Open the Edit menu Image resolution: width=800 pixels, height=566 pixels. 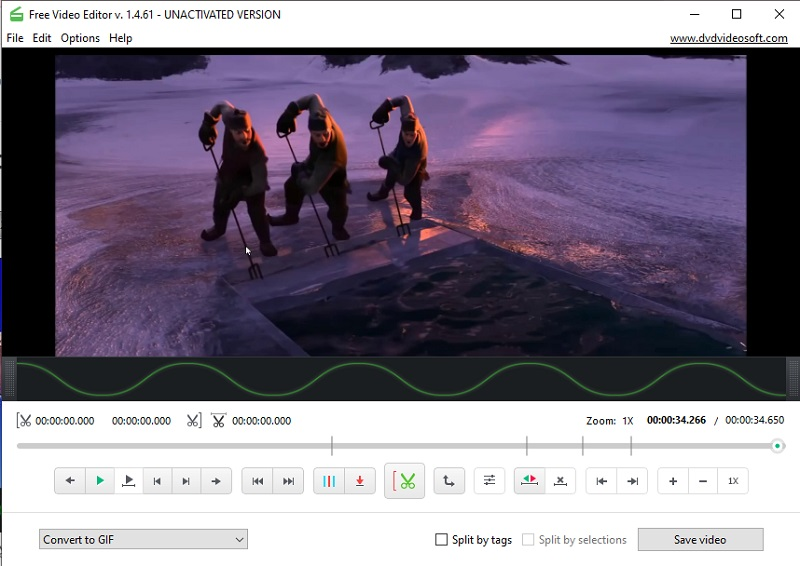coord(42,38)
